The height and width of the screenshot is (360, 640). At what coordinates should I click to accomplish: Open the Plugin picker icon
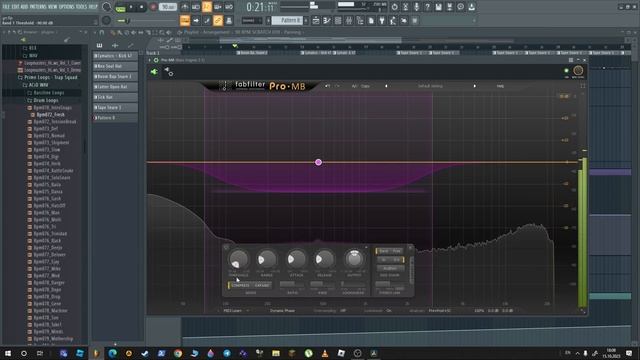382,20
